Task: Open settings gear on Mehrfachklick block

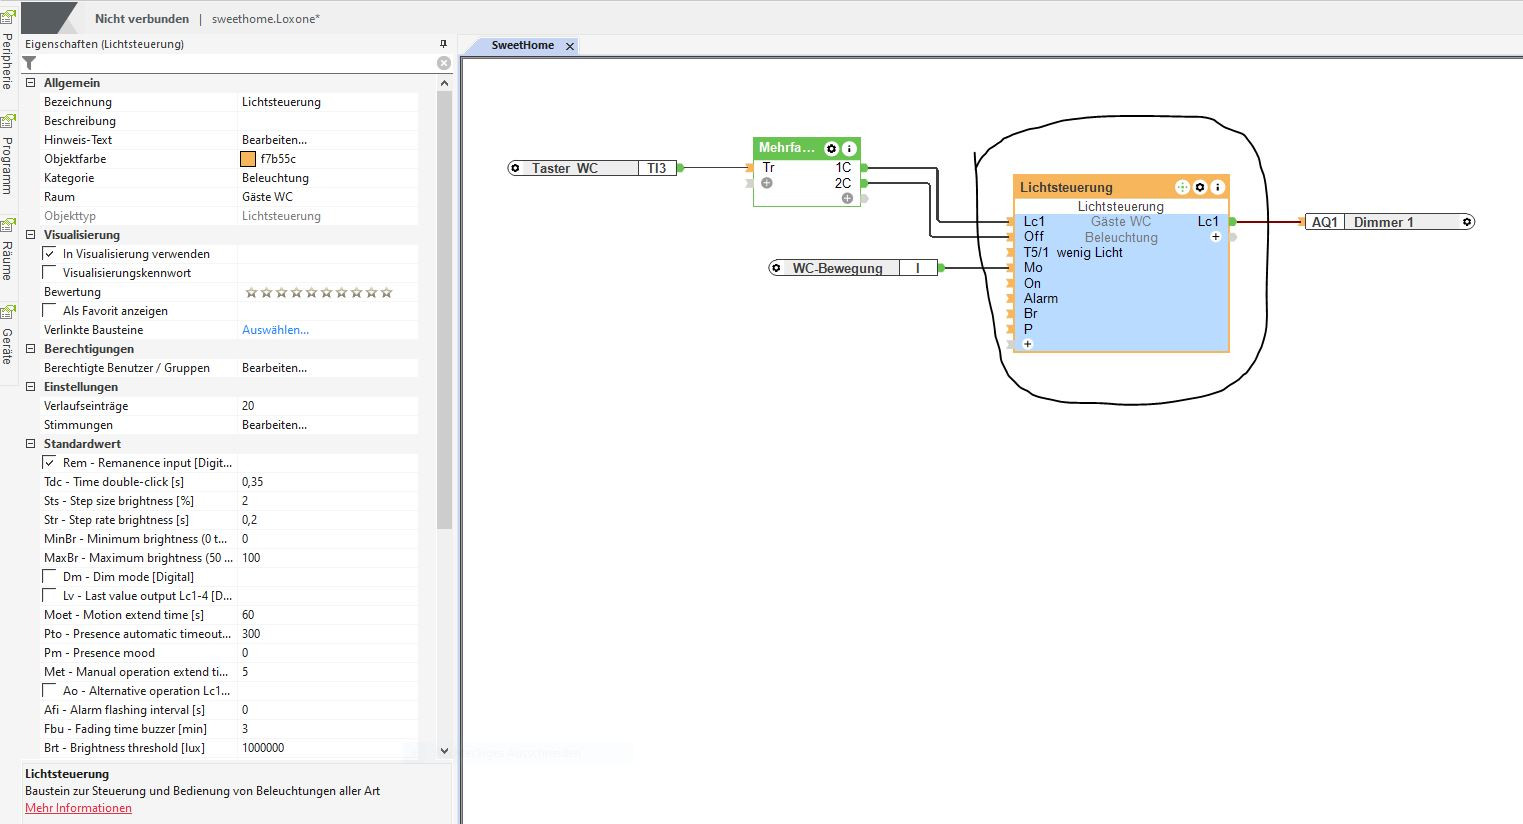Action: [831, 148]
